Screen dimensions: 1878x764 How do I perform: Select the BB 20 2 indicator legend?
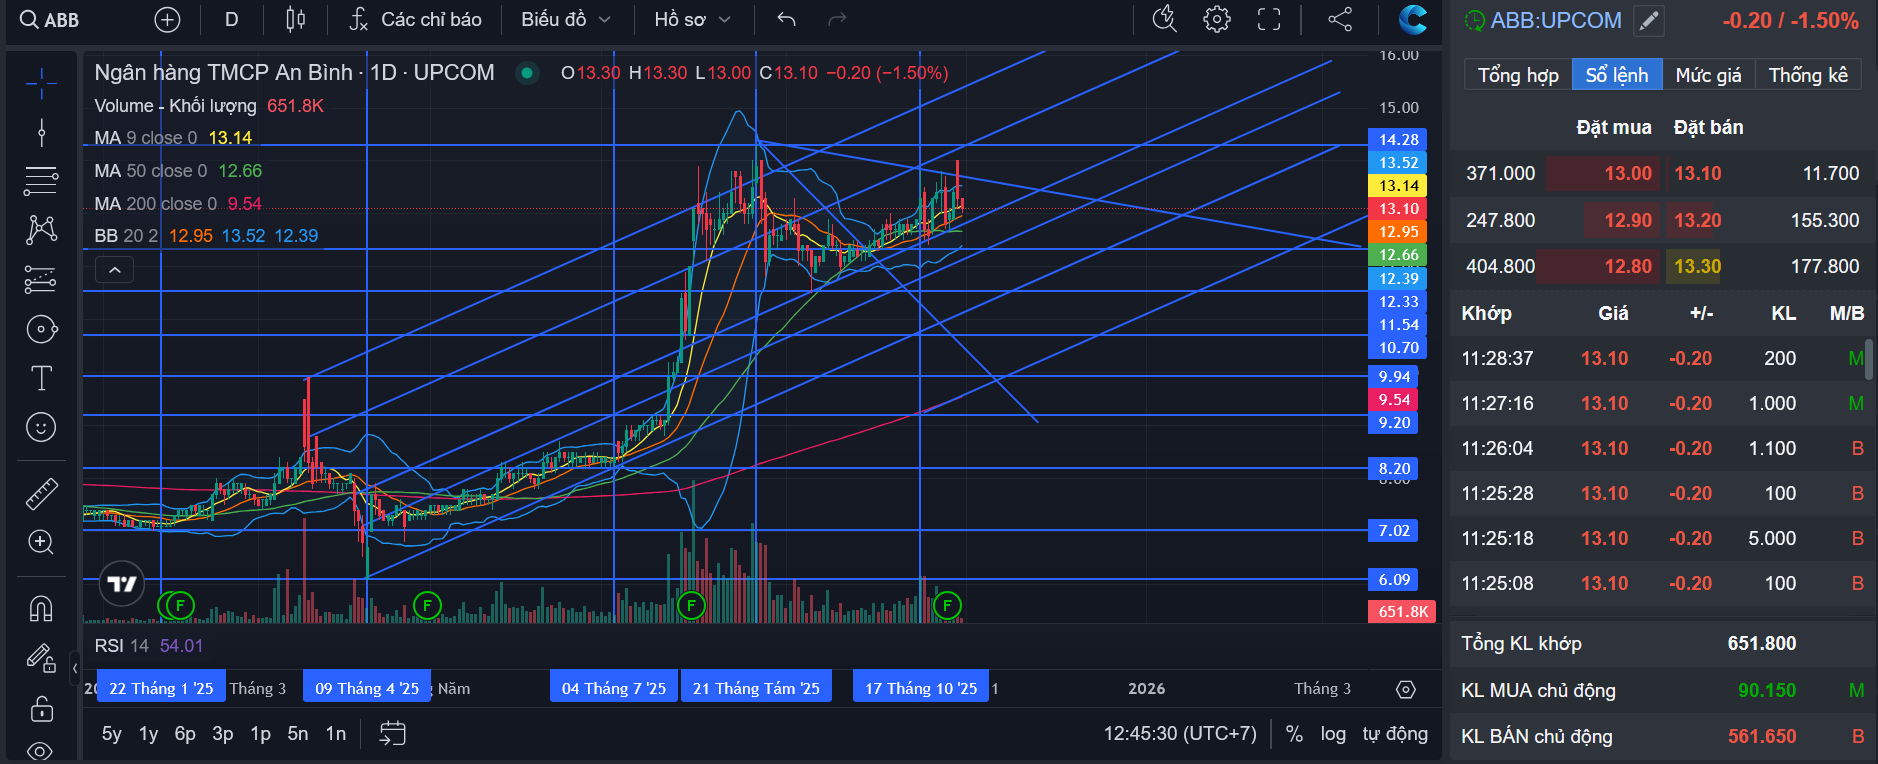pos(206,236)
